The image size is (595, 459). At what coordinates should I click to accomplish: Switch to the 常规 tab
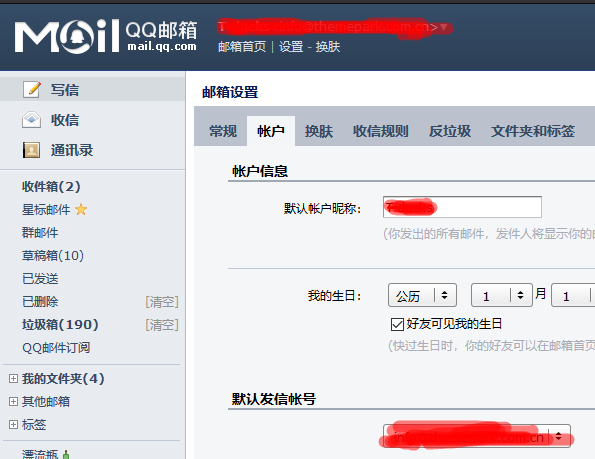pos(223,131)
